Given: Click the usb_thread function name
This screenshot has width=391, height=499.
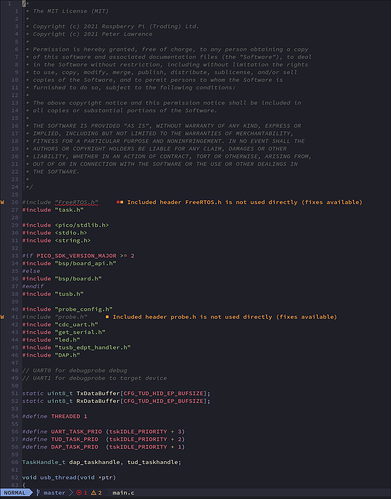Looking at the screenshot, I should tap(58, 478).
